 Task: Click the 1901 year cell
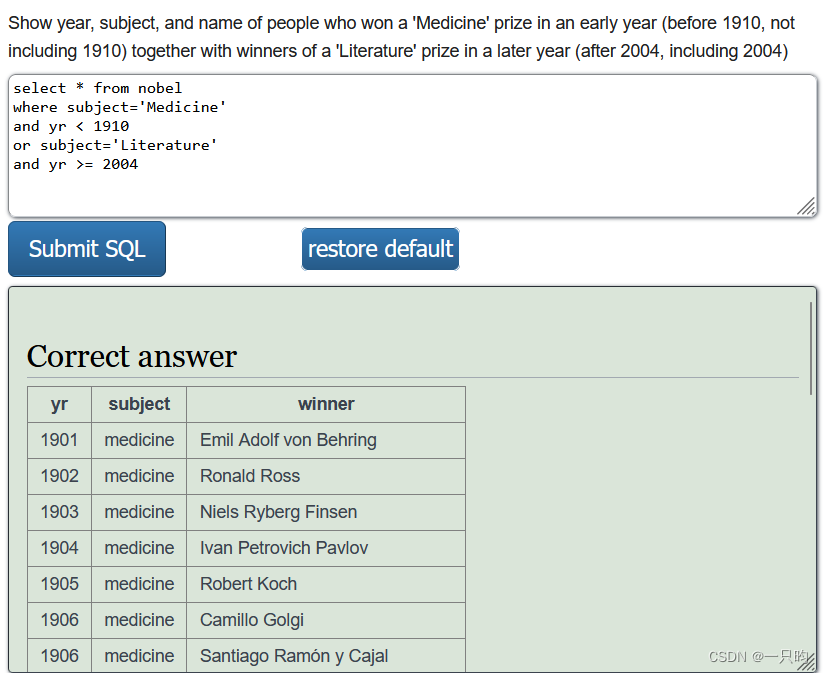pos(58,440)
